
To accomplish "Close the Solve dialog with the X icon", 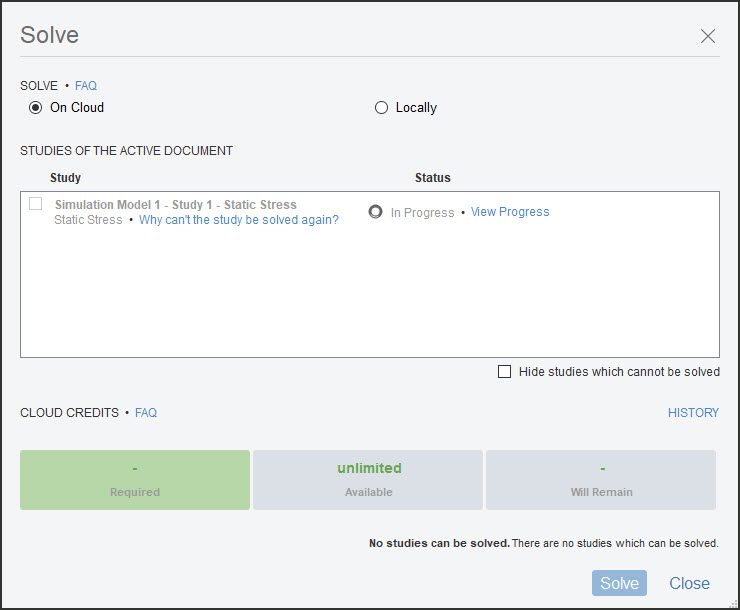I will point(708,36).
